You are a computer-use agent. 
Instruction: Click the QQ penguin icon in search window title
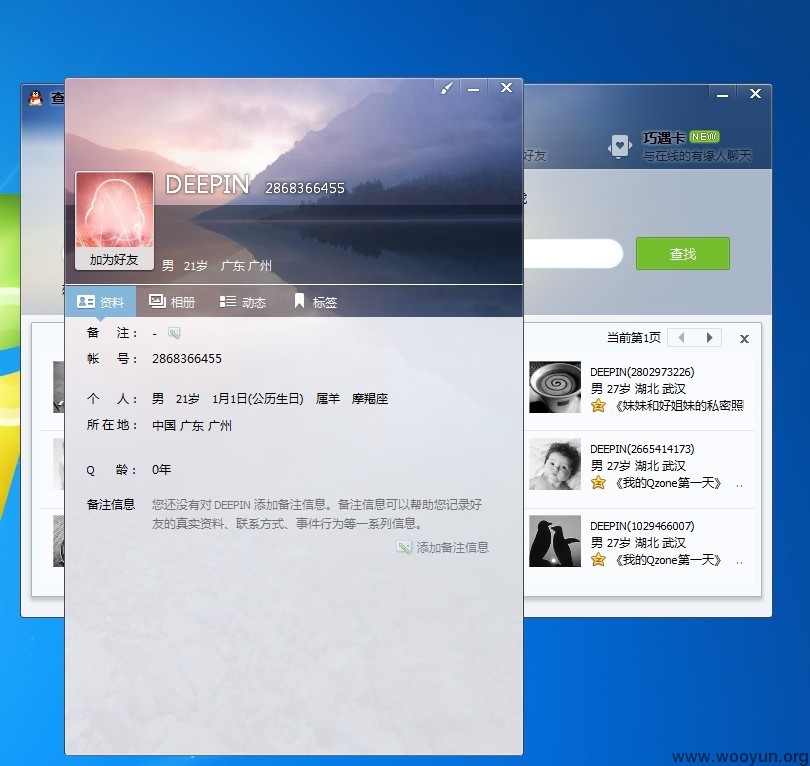[x=35, y=98]
